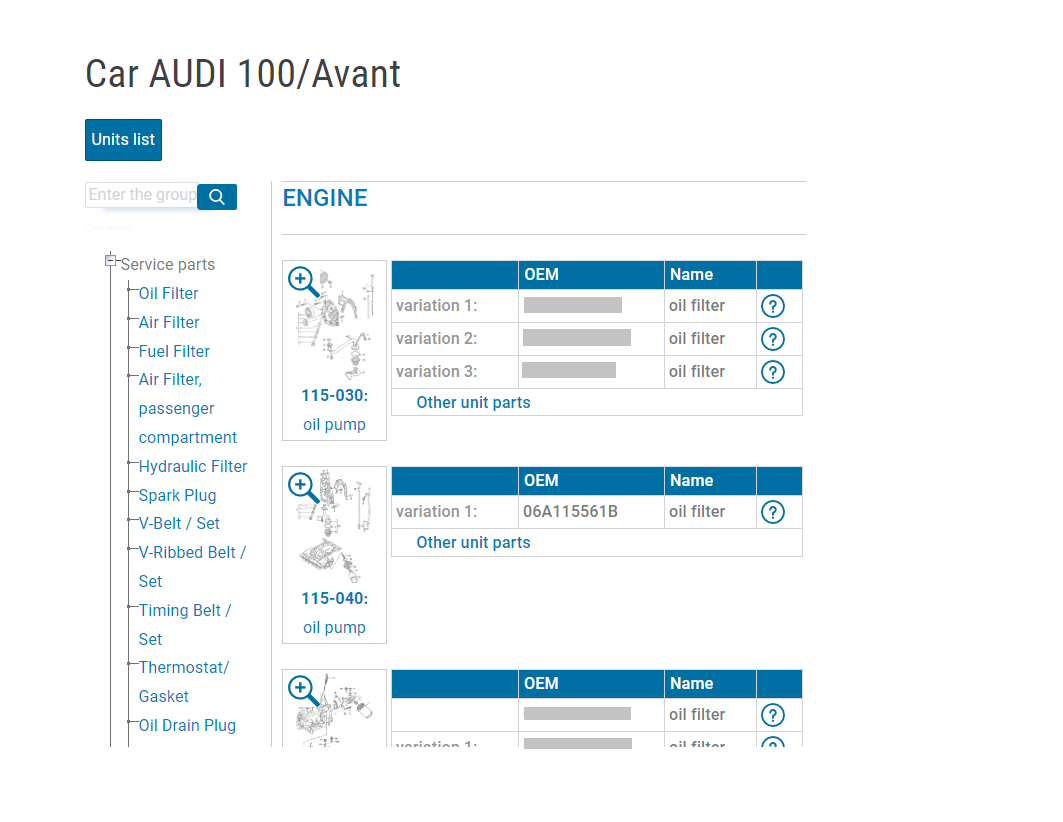Open help for variation 3 oil filter

pos(772,371)
